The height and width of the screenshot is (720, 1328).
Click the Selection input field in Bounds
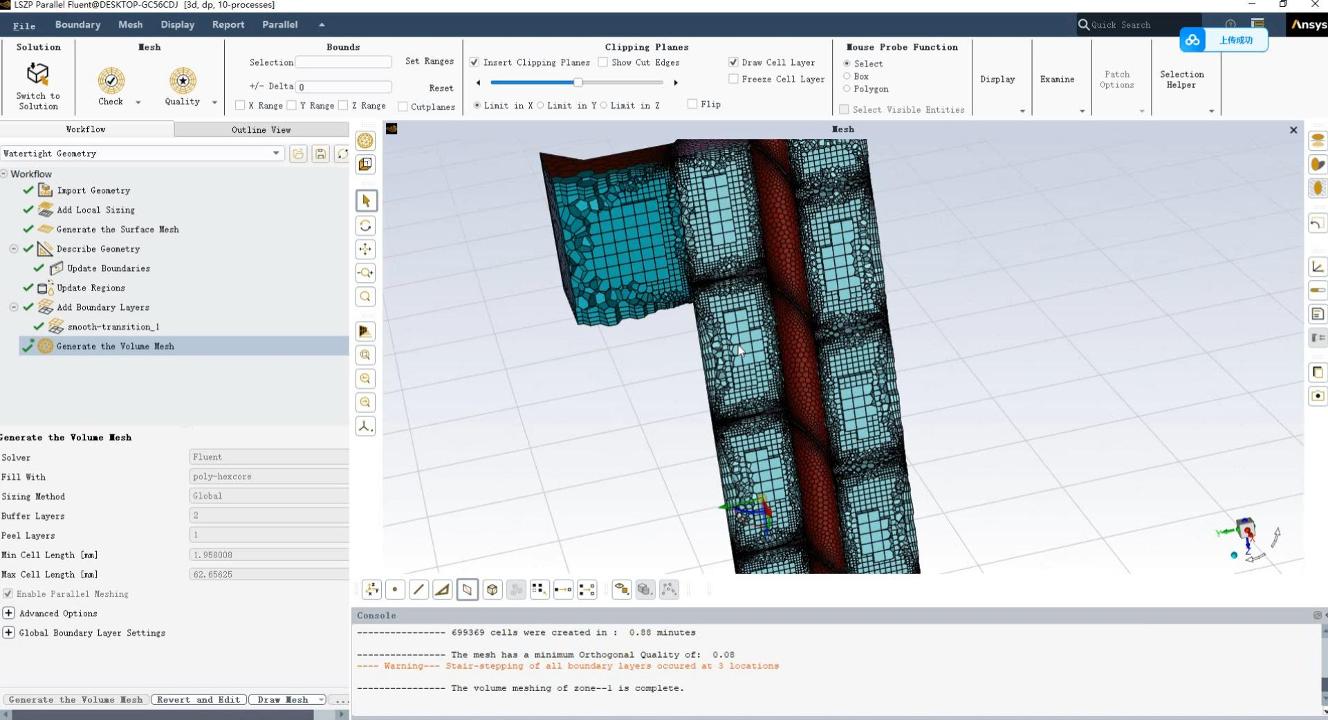(x=343, y=62)
